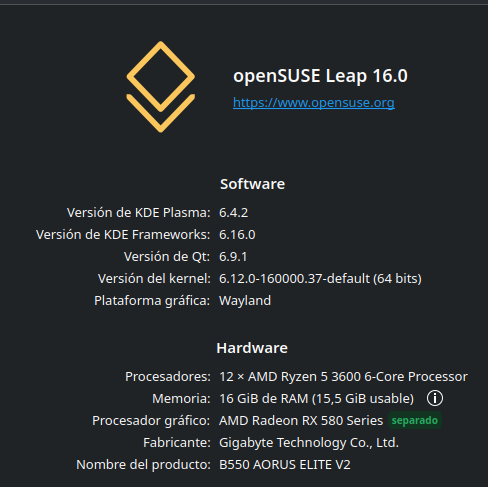
Task: Select the KDE Frameworks version 6.16.0
Action: click(x=237, y=235)
